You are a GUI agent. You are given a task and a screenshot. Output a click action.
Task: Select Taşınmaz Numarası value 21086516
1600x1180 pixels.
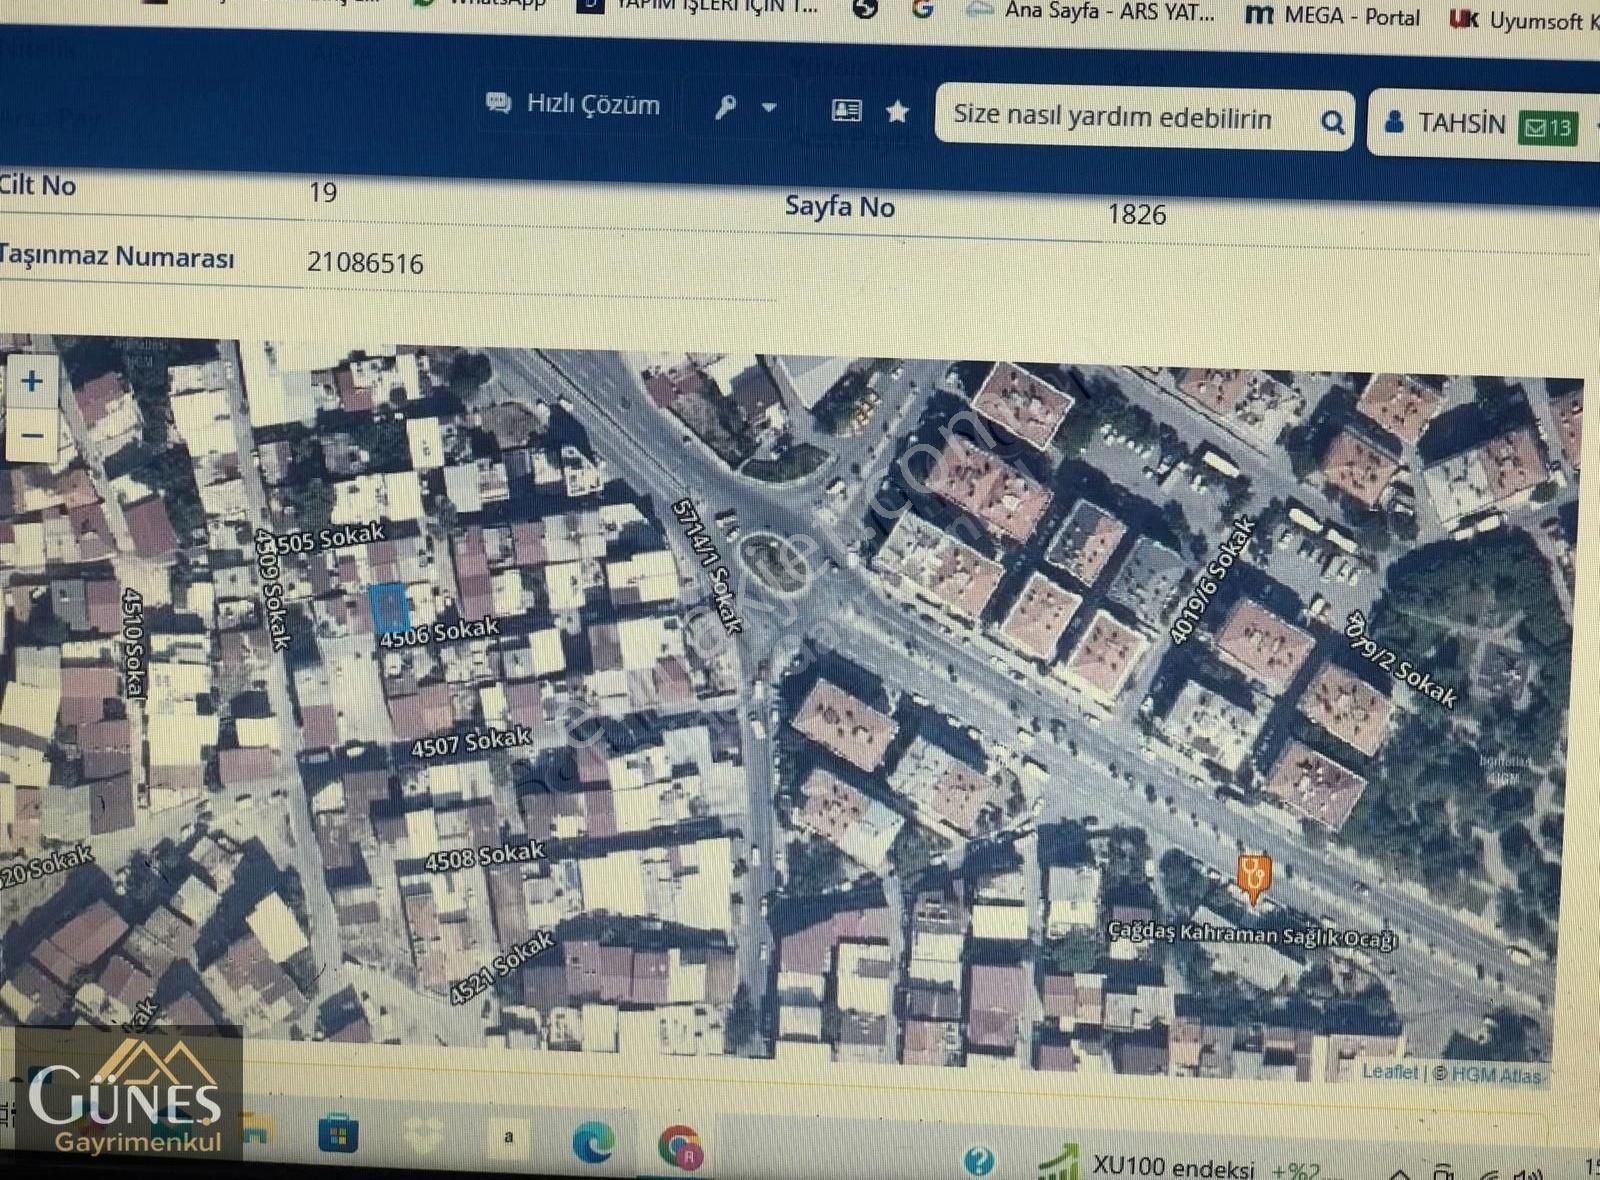365,263
